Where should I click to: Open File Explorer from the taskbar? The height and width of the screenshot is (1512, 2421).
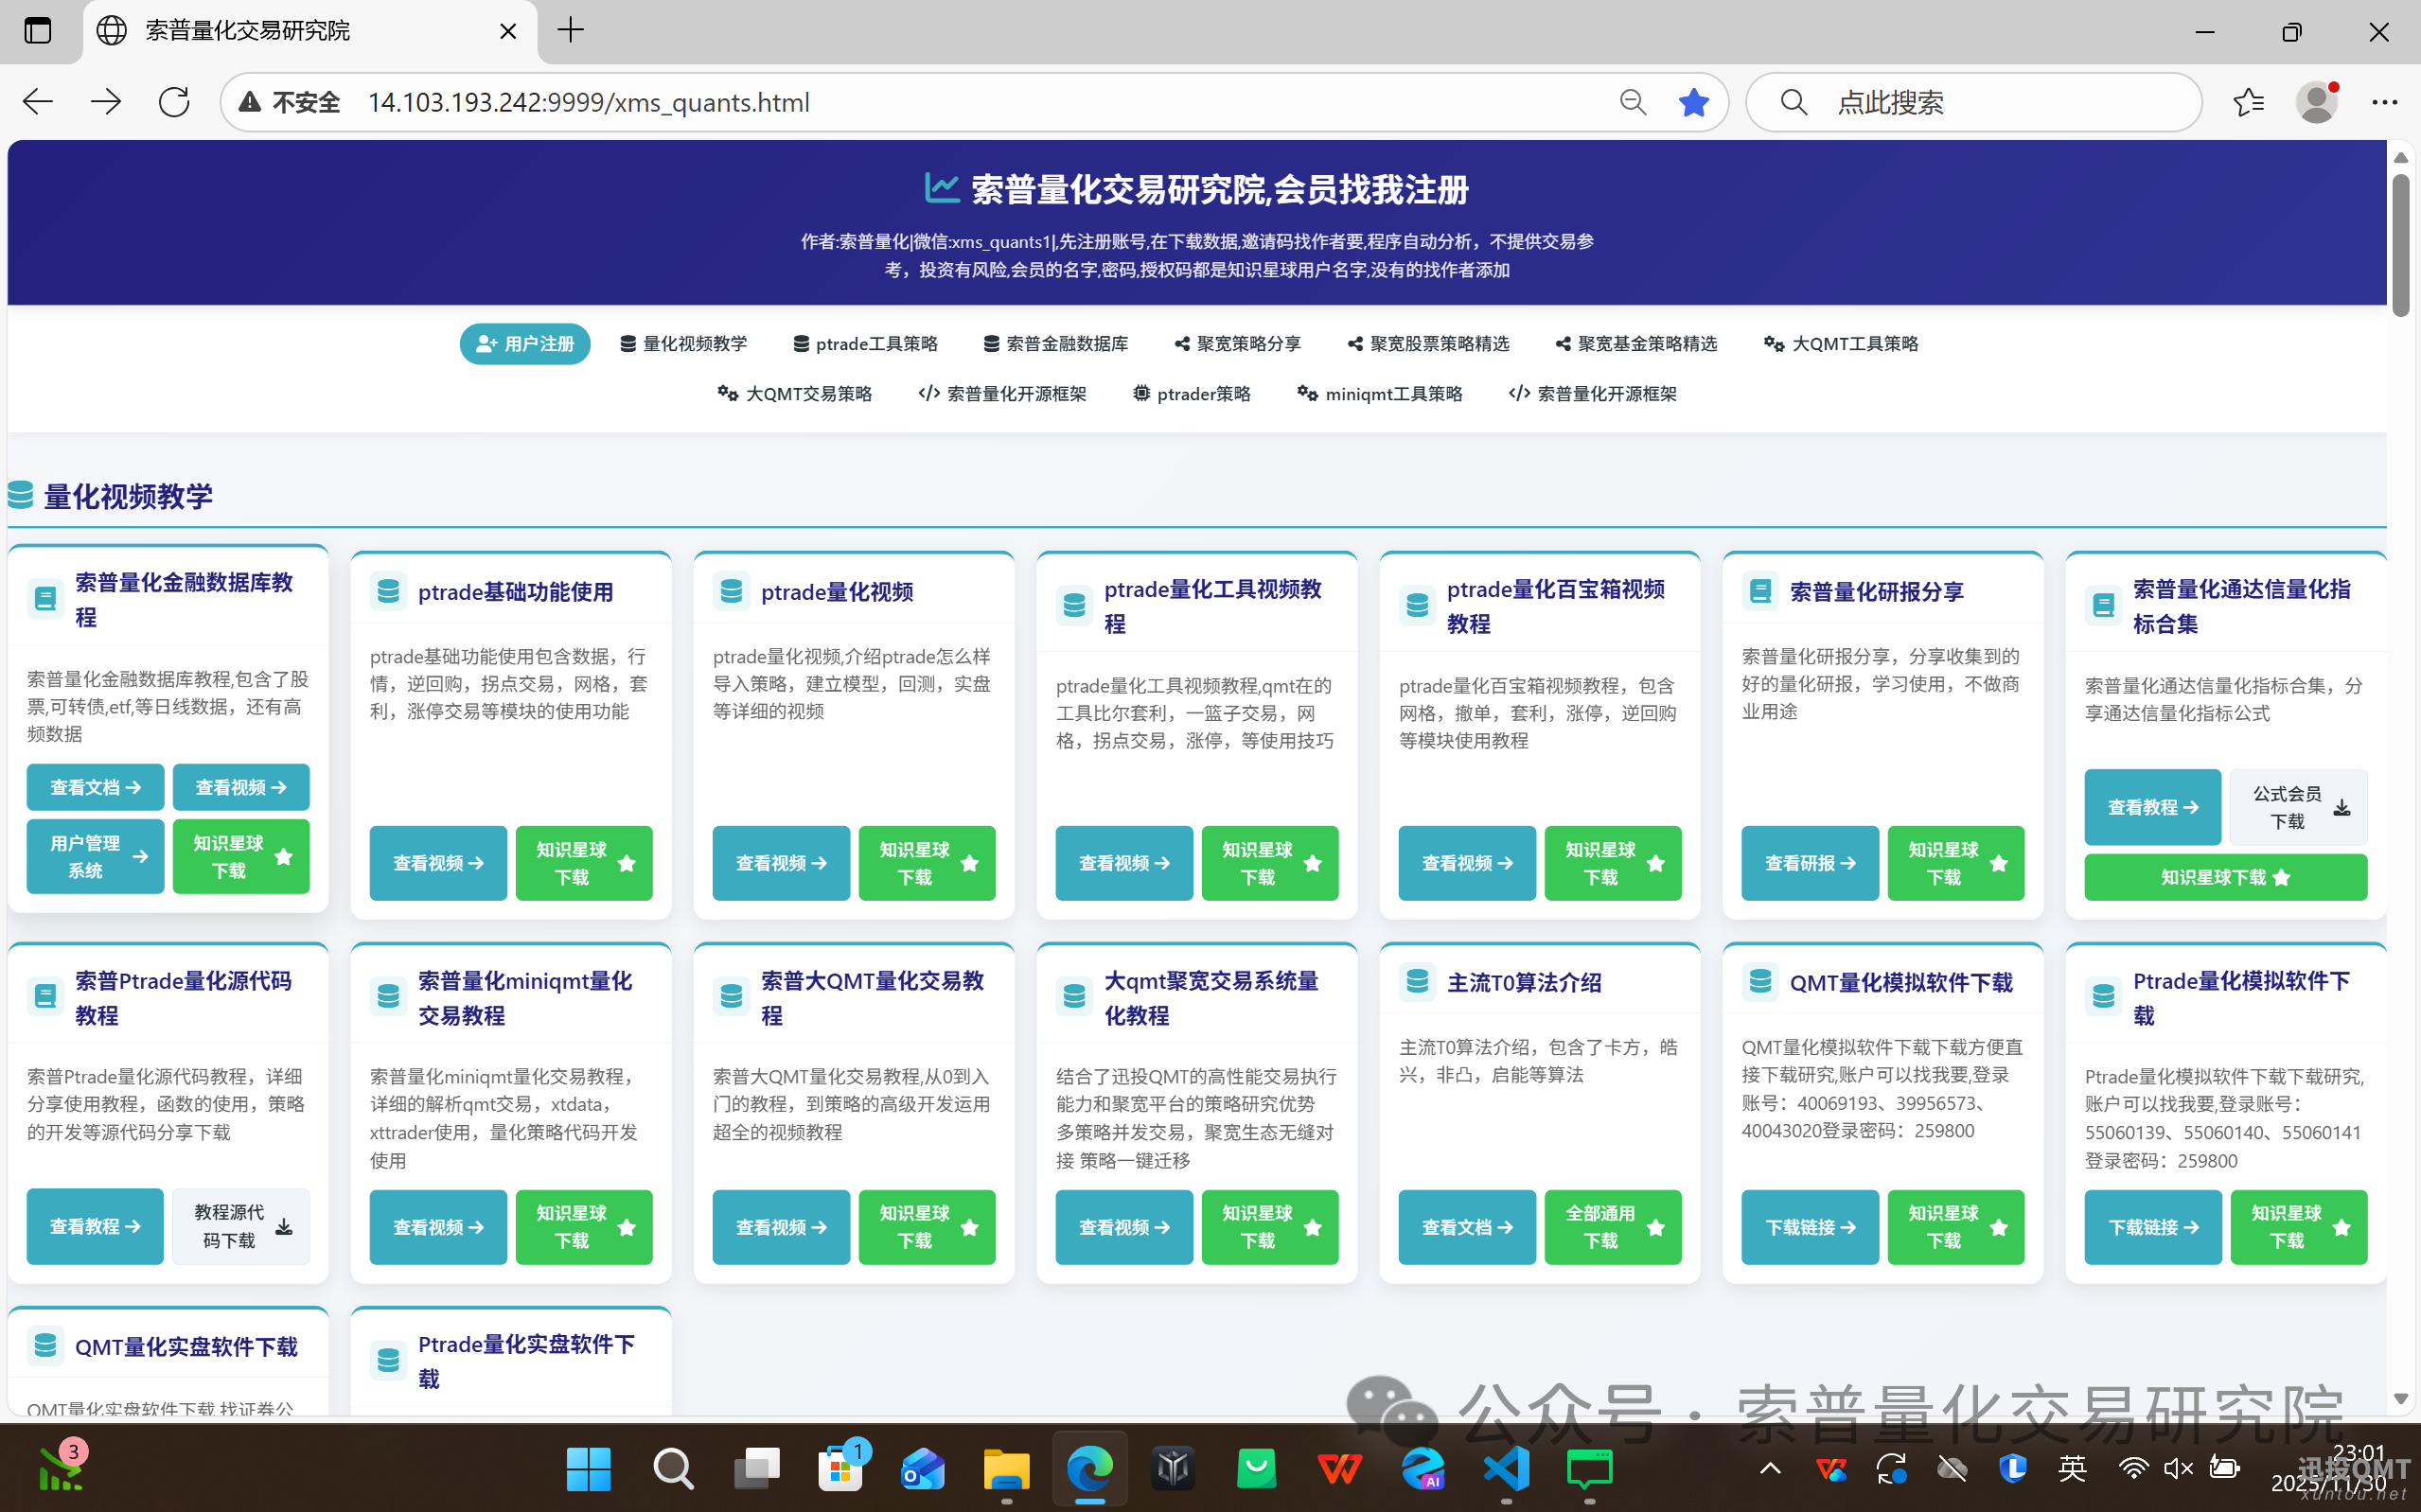[x=1006, y=1469]
